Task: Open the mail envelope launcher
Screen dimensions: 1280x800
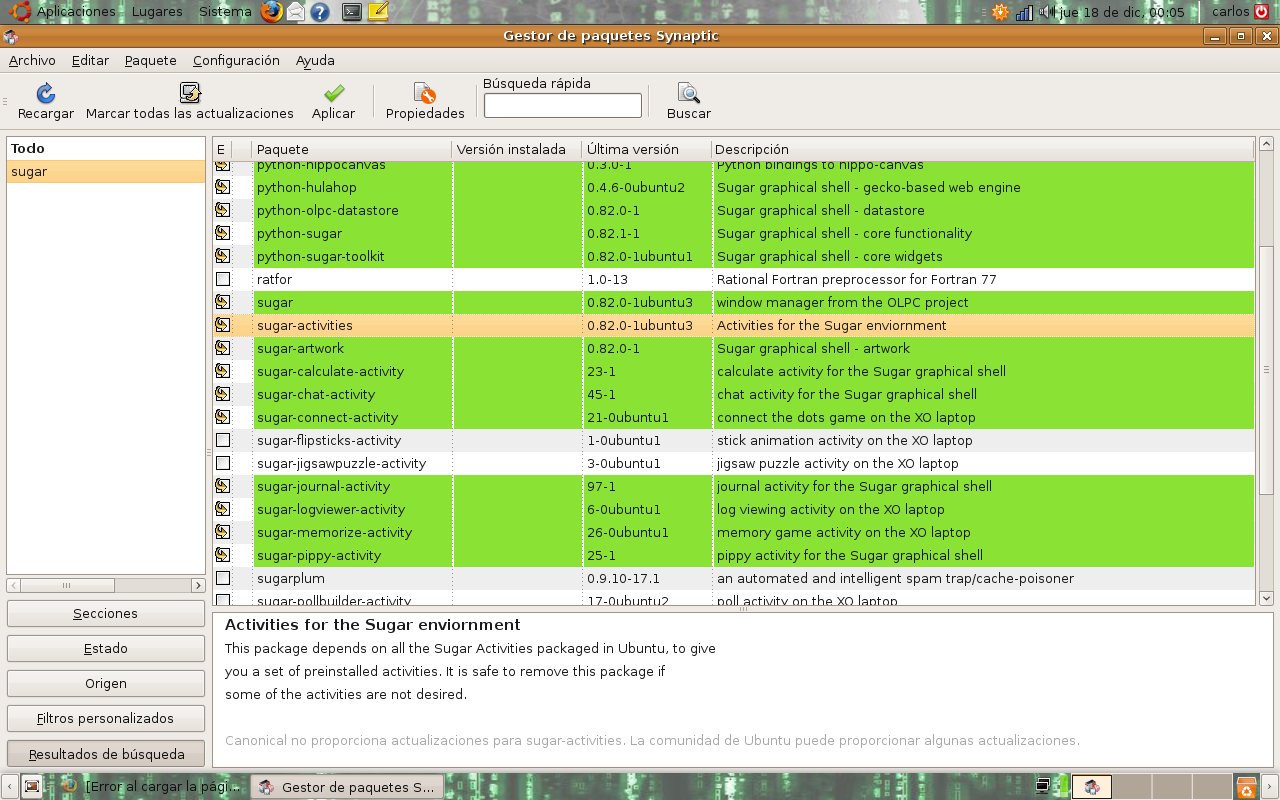Action: click(x=296, y=12)
